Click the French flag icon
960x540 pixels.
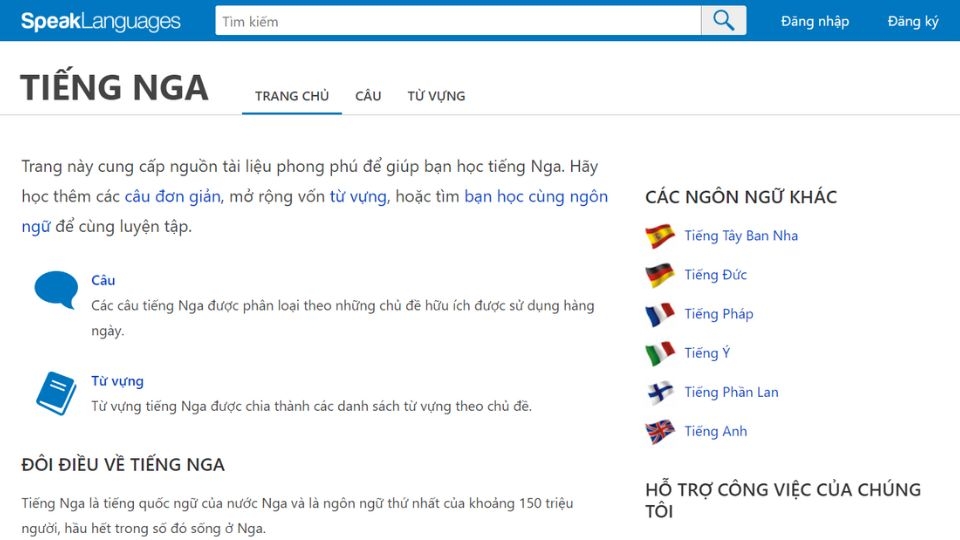(x=659, y=314)
